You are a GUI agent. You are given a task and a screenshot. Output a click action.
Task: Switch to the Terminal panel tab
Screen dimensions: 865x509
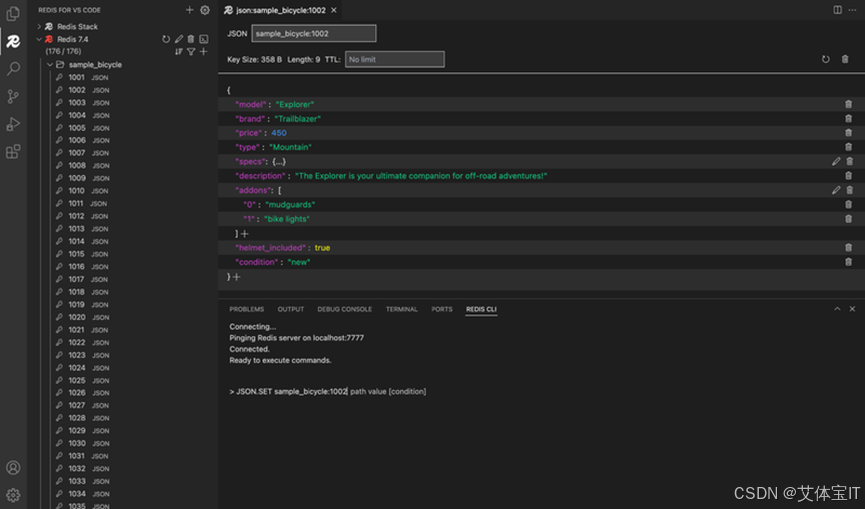[402, 309]
